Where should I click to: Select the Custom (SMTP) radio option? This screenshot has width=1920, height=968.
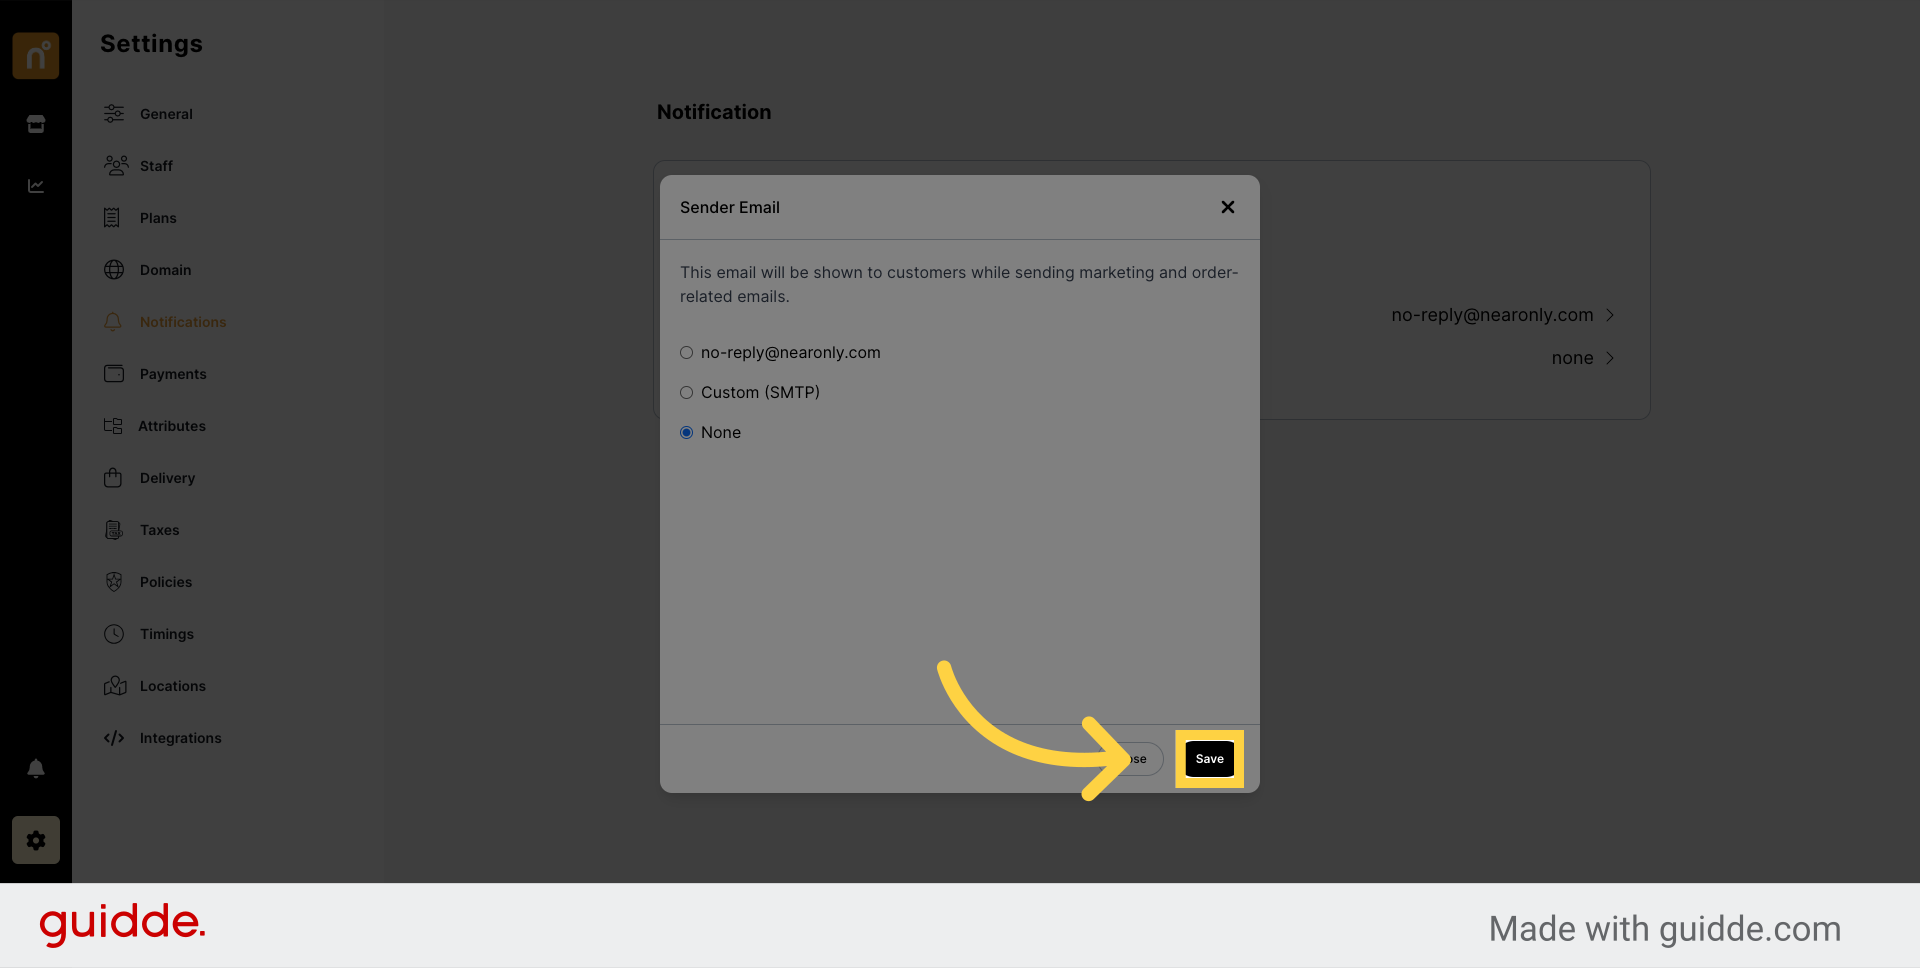(686, 393)
